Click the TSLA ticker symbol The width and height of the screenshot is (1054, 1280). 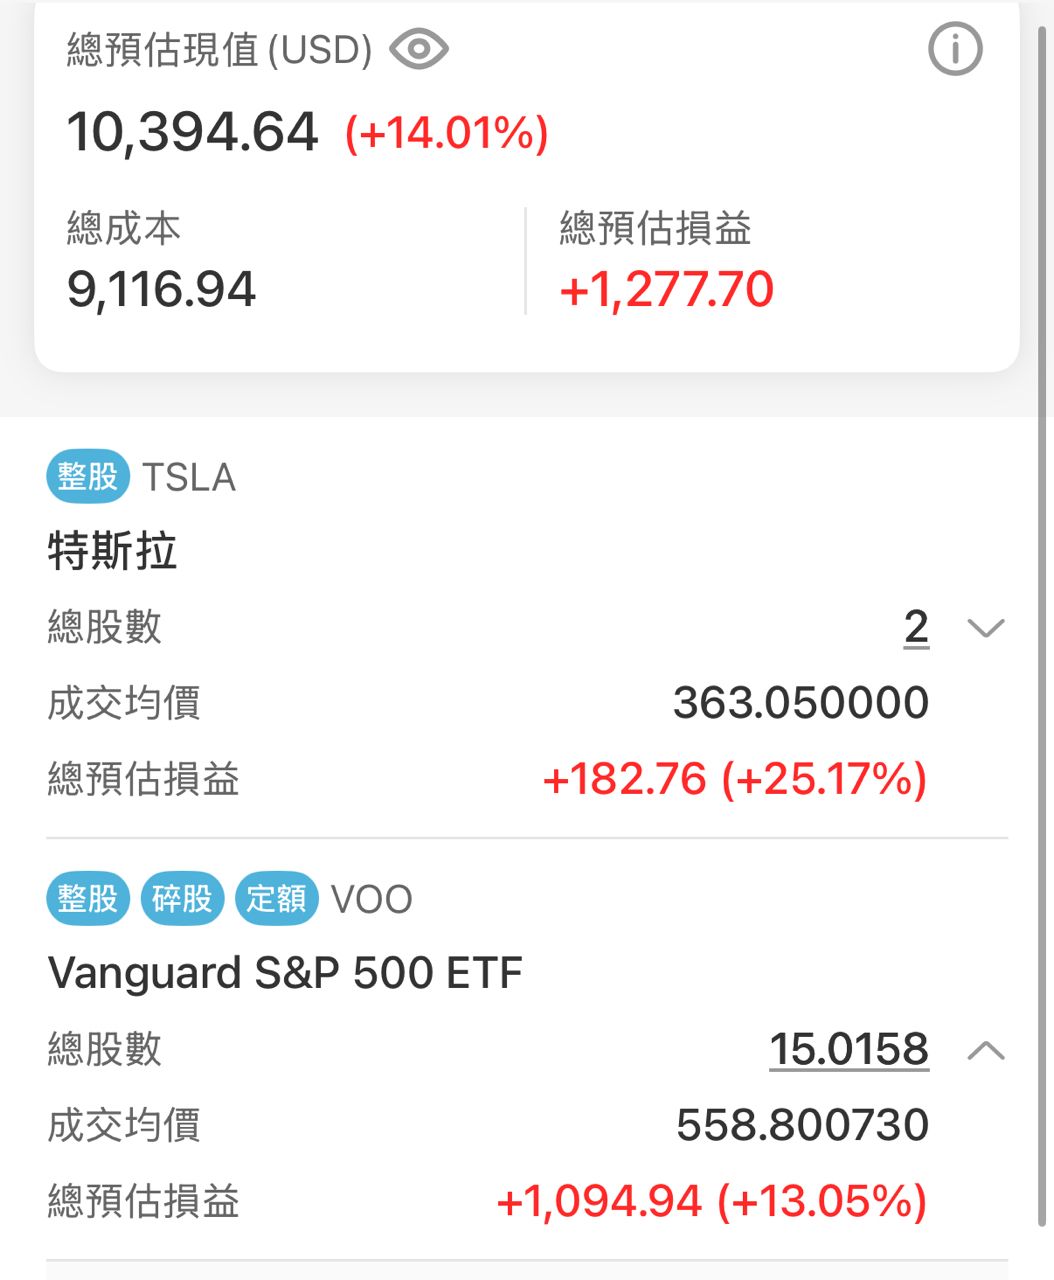pos(189,478)
